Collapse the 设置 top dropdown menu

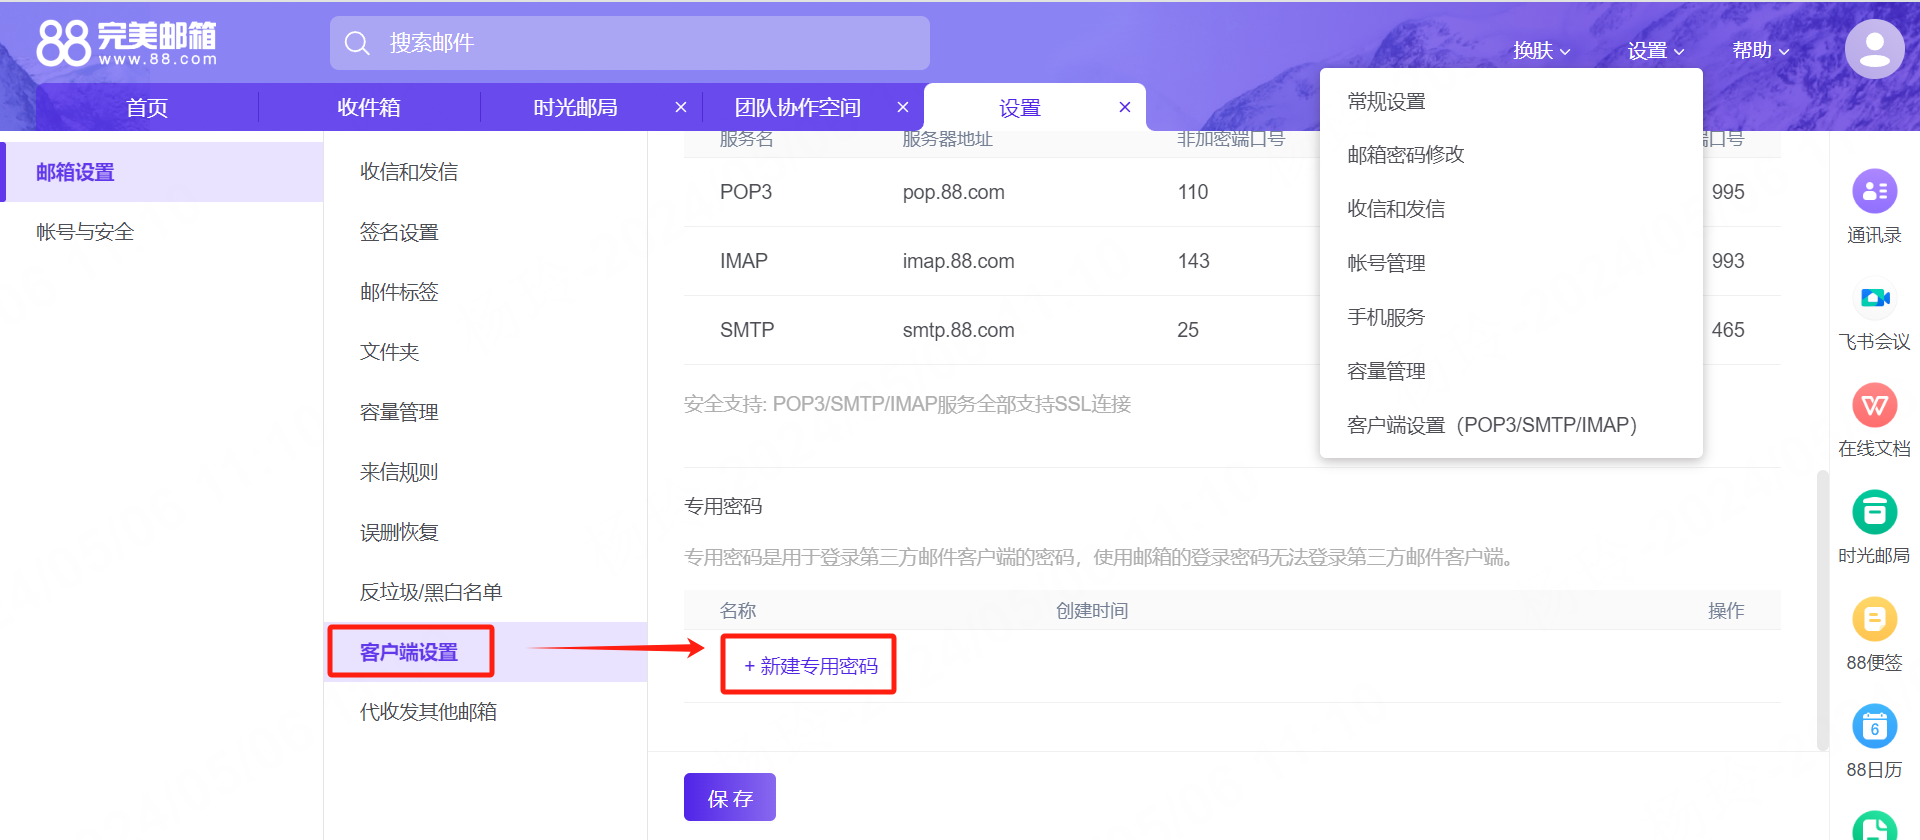[1655, 50]
